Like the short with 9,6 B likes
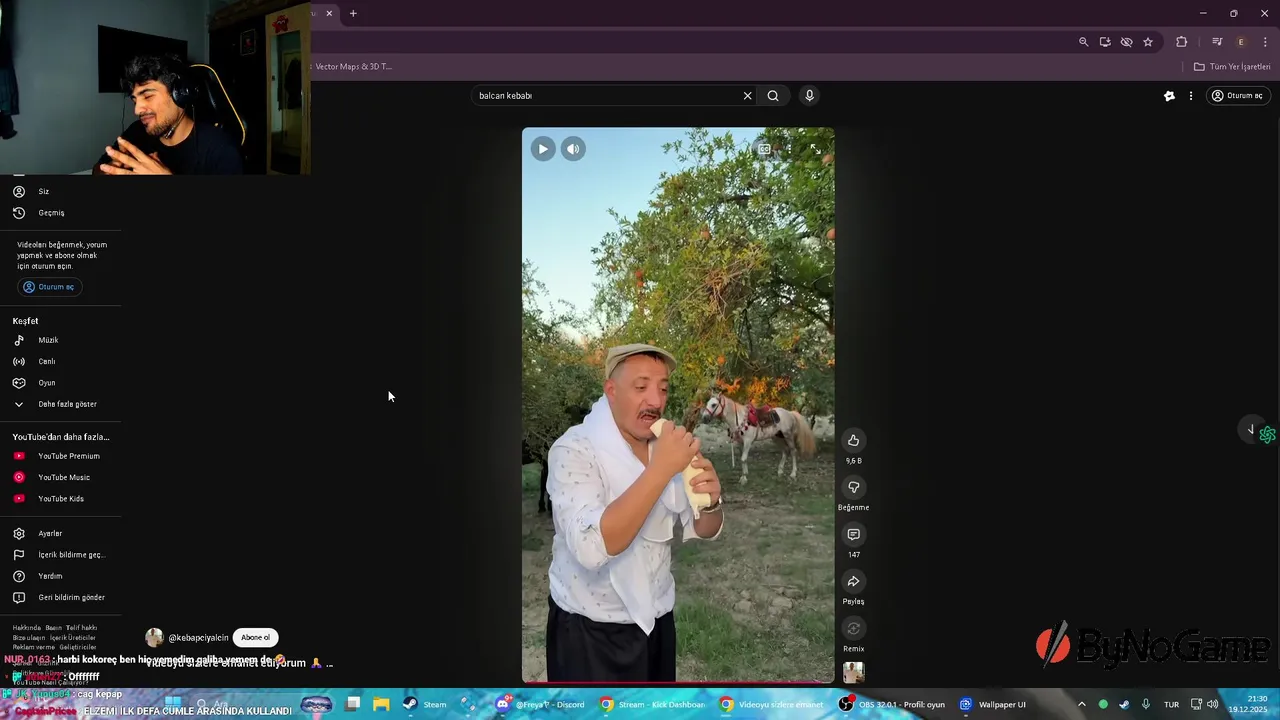This screenshot has height=720, width=1280. point(853,440)
